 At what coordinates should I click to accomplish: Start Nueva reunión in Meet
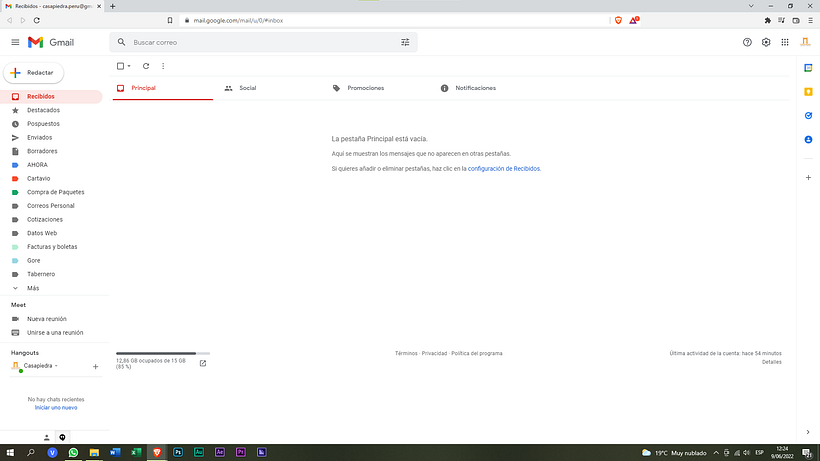point(47,319)
